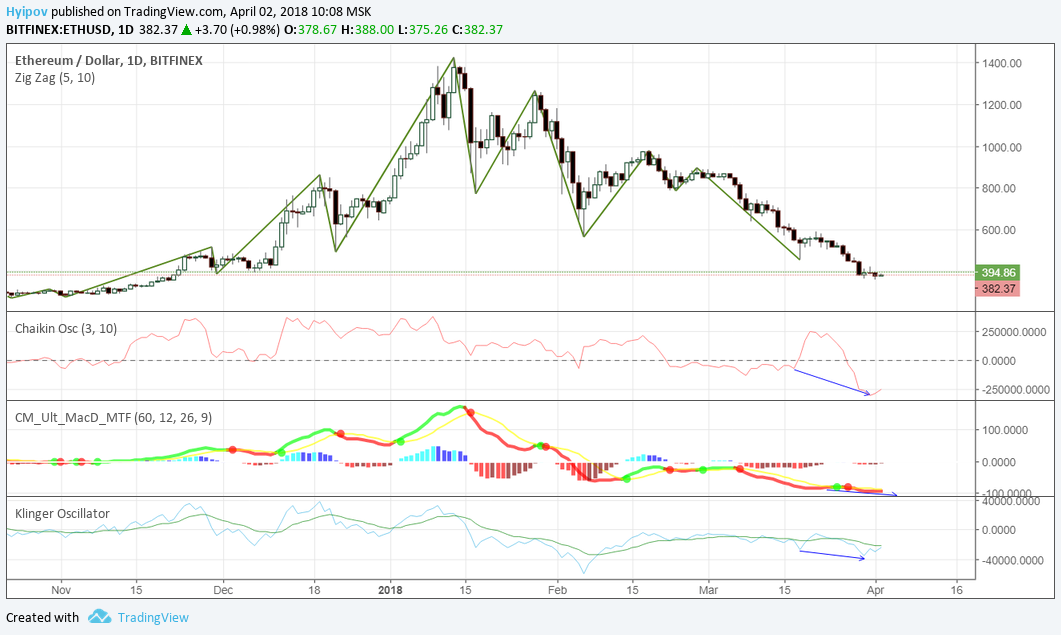Click the April 02, 2018 10:08 MSK timestamp

pos(300,12)
